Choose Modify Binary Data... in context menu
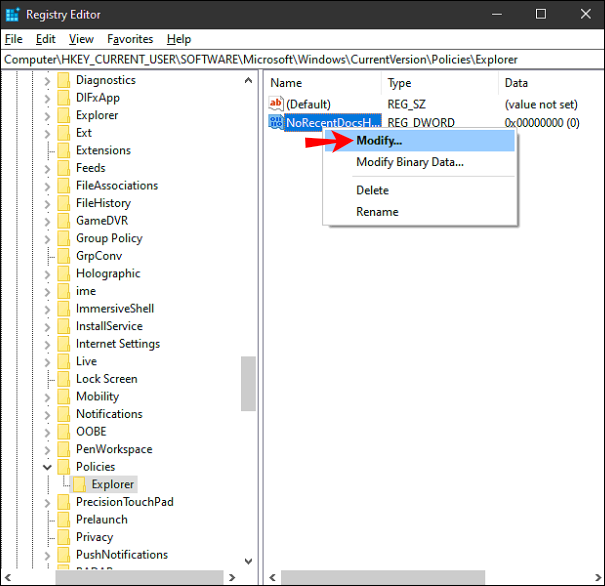Viewport: 605px width, 586px height. tap(419, 162)
